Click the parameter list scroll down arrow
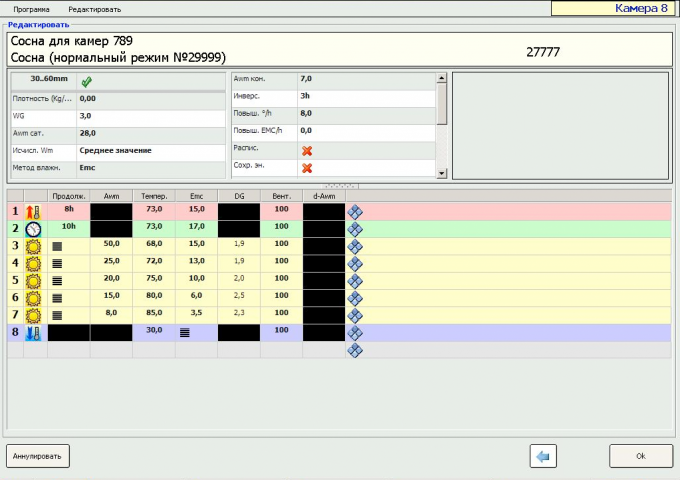The height and width of the screenshot is (480, 680). 441,173
